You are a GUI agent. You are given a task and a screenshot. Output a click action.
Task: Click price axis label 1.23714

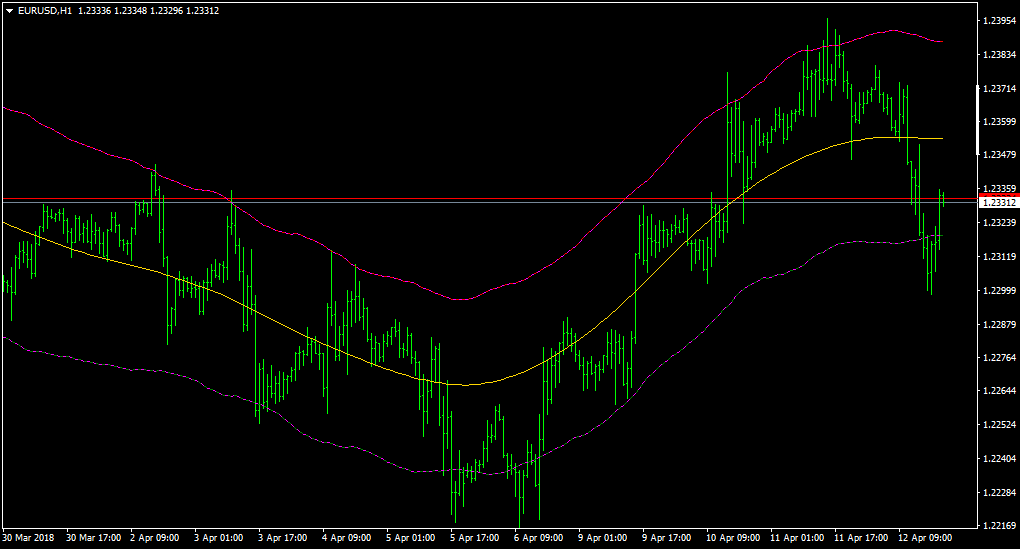(999, 88)
